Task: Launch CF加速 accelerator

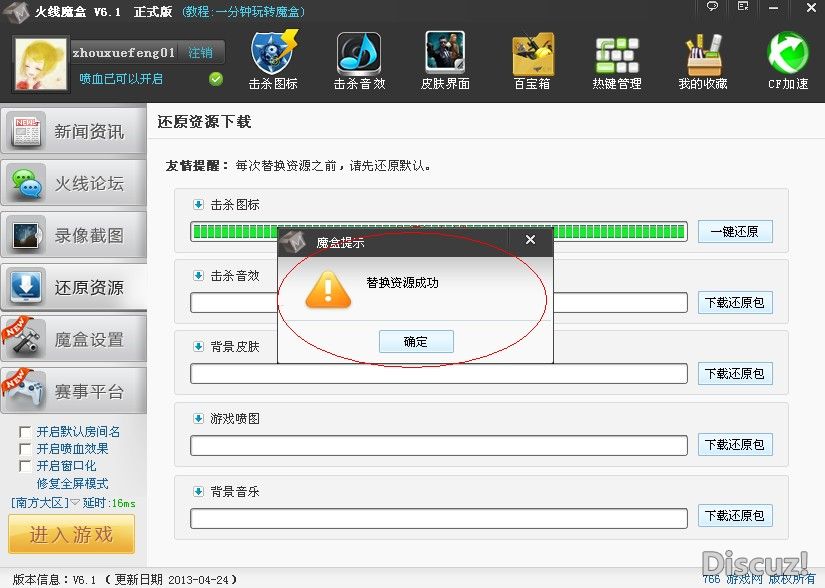Action: [x=788, y=61]
